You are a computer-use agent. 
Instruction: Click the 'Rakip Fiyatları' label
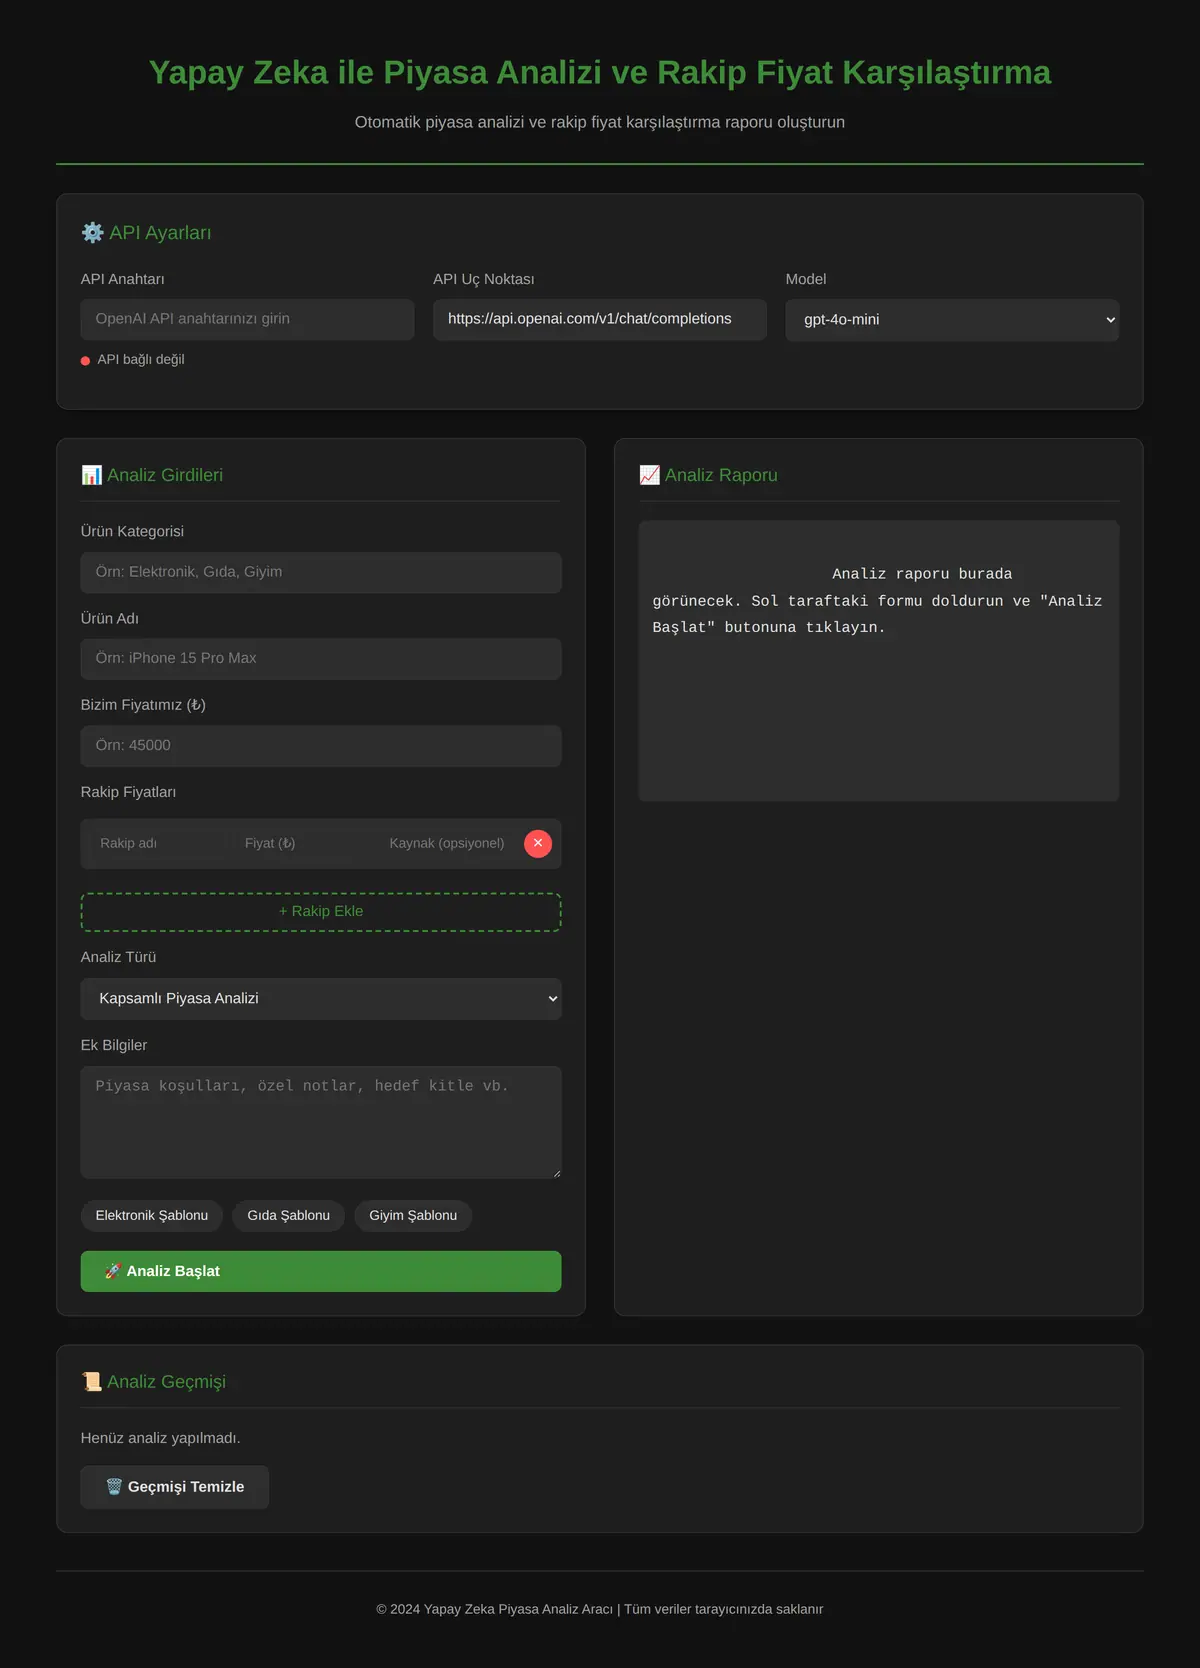(x=128, y=792)
